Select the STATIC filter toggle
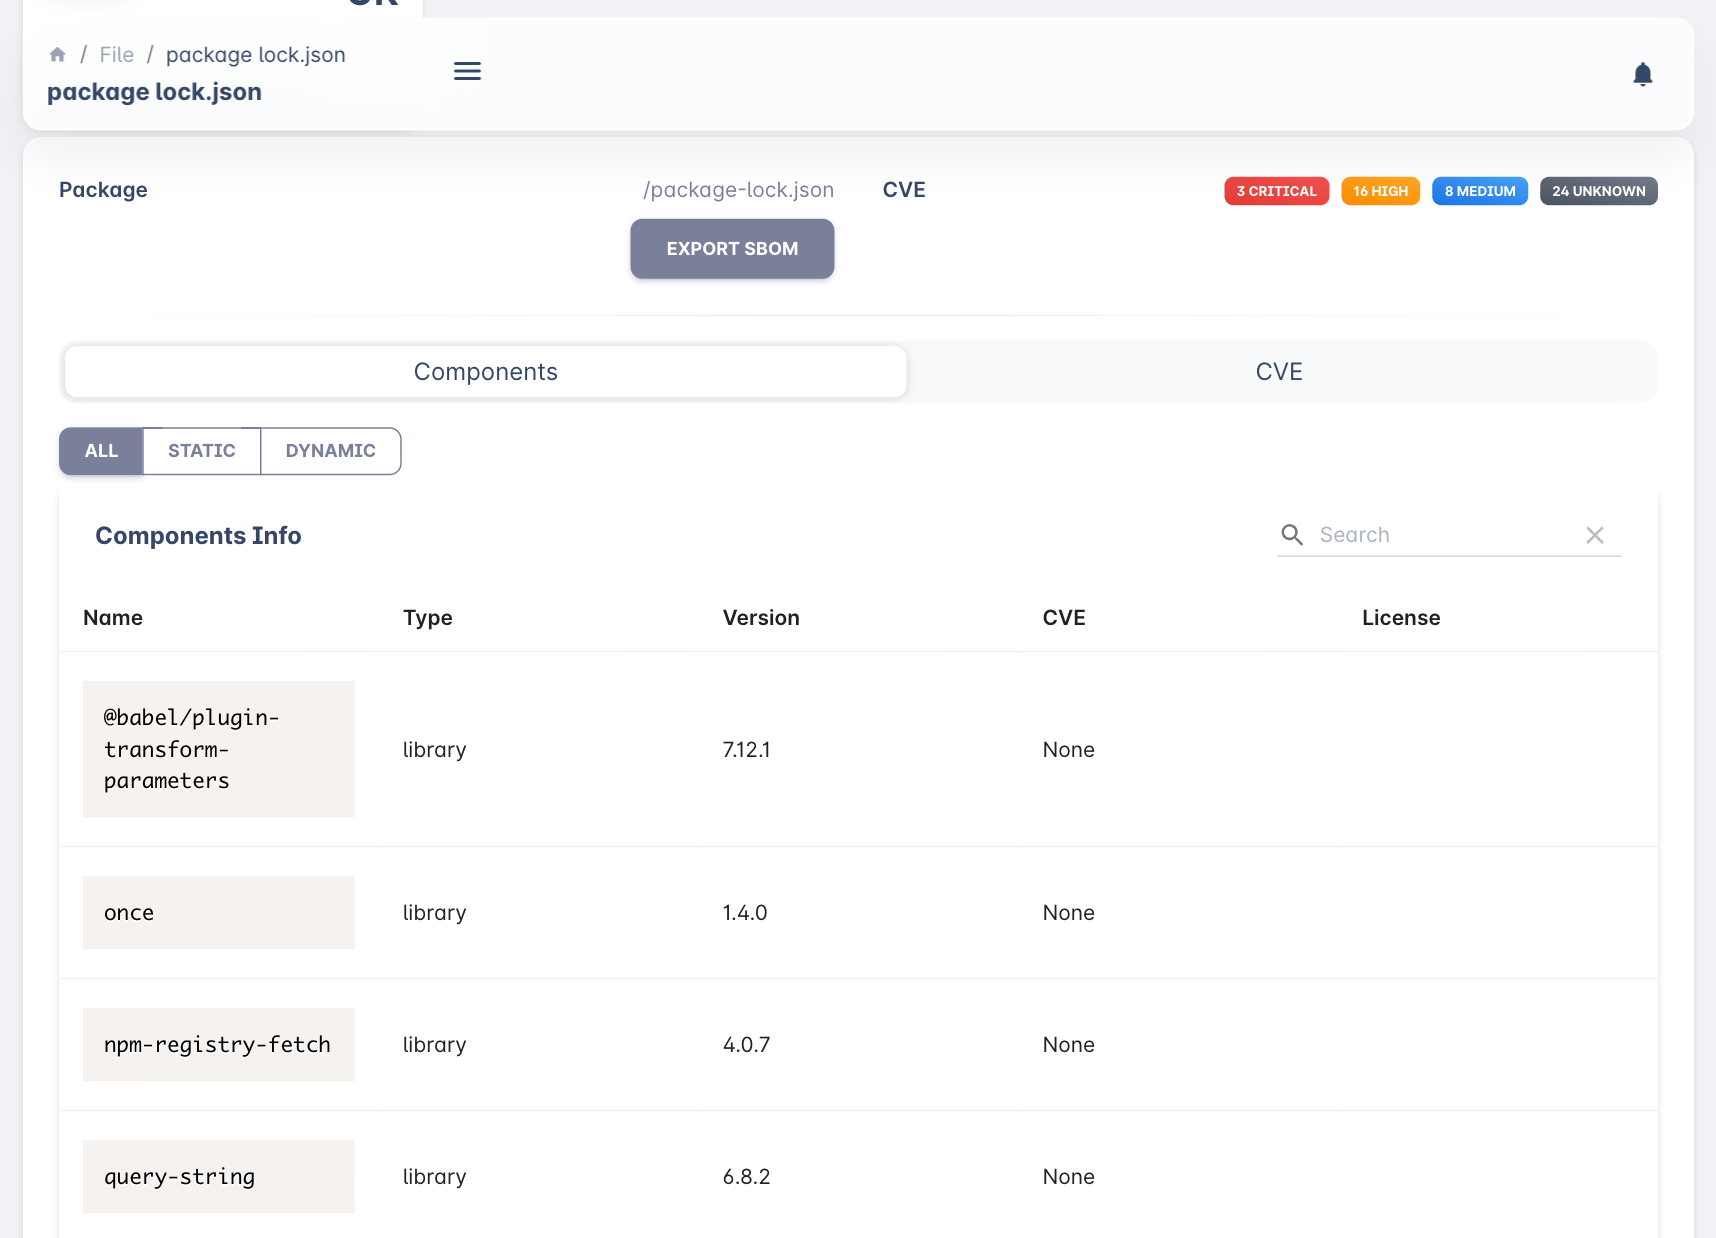The width and height of the screenshot is (1716, 1238). point(202,451)
